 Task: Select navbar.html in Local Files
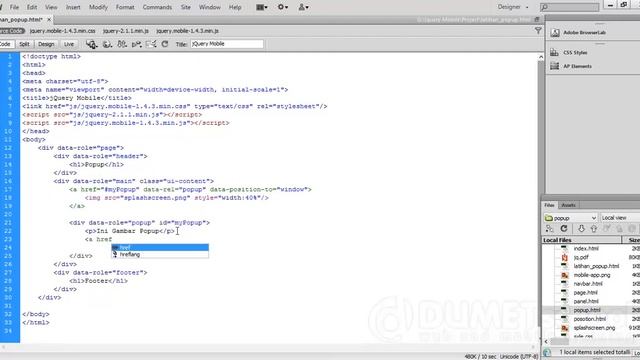[x=588, y=284]
